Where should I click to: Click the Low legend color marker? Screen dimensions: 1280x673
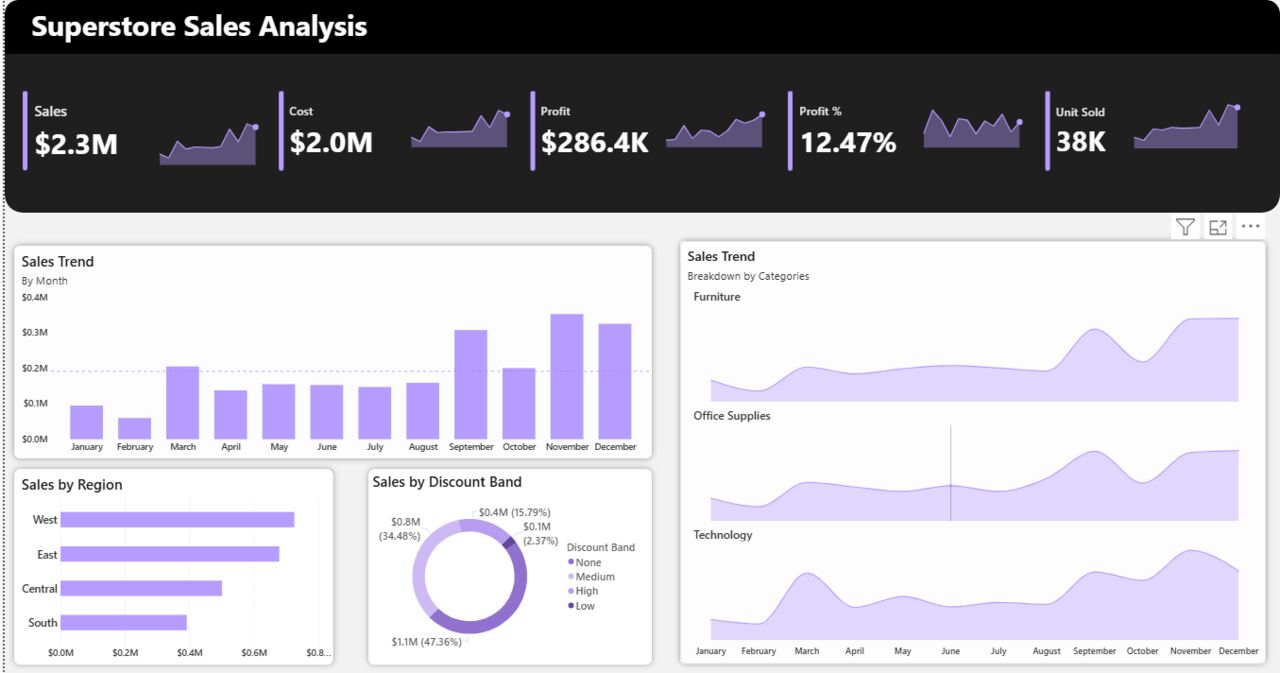[571, 606]
